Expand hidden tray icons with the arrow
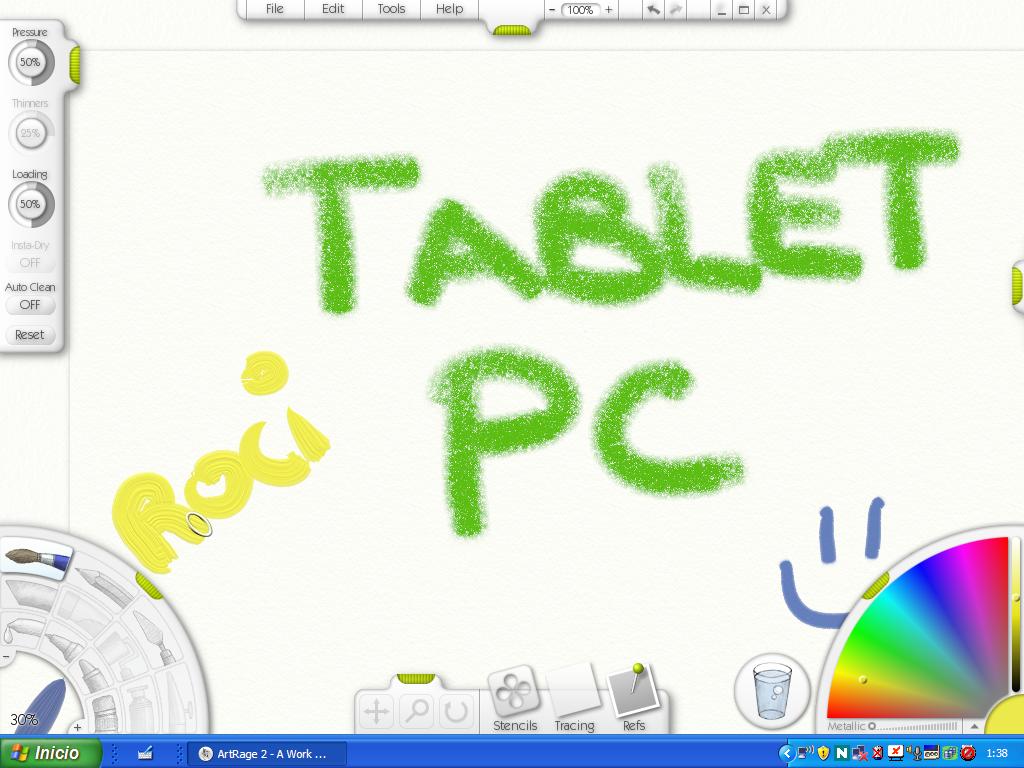 point(786,753)
